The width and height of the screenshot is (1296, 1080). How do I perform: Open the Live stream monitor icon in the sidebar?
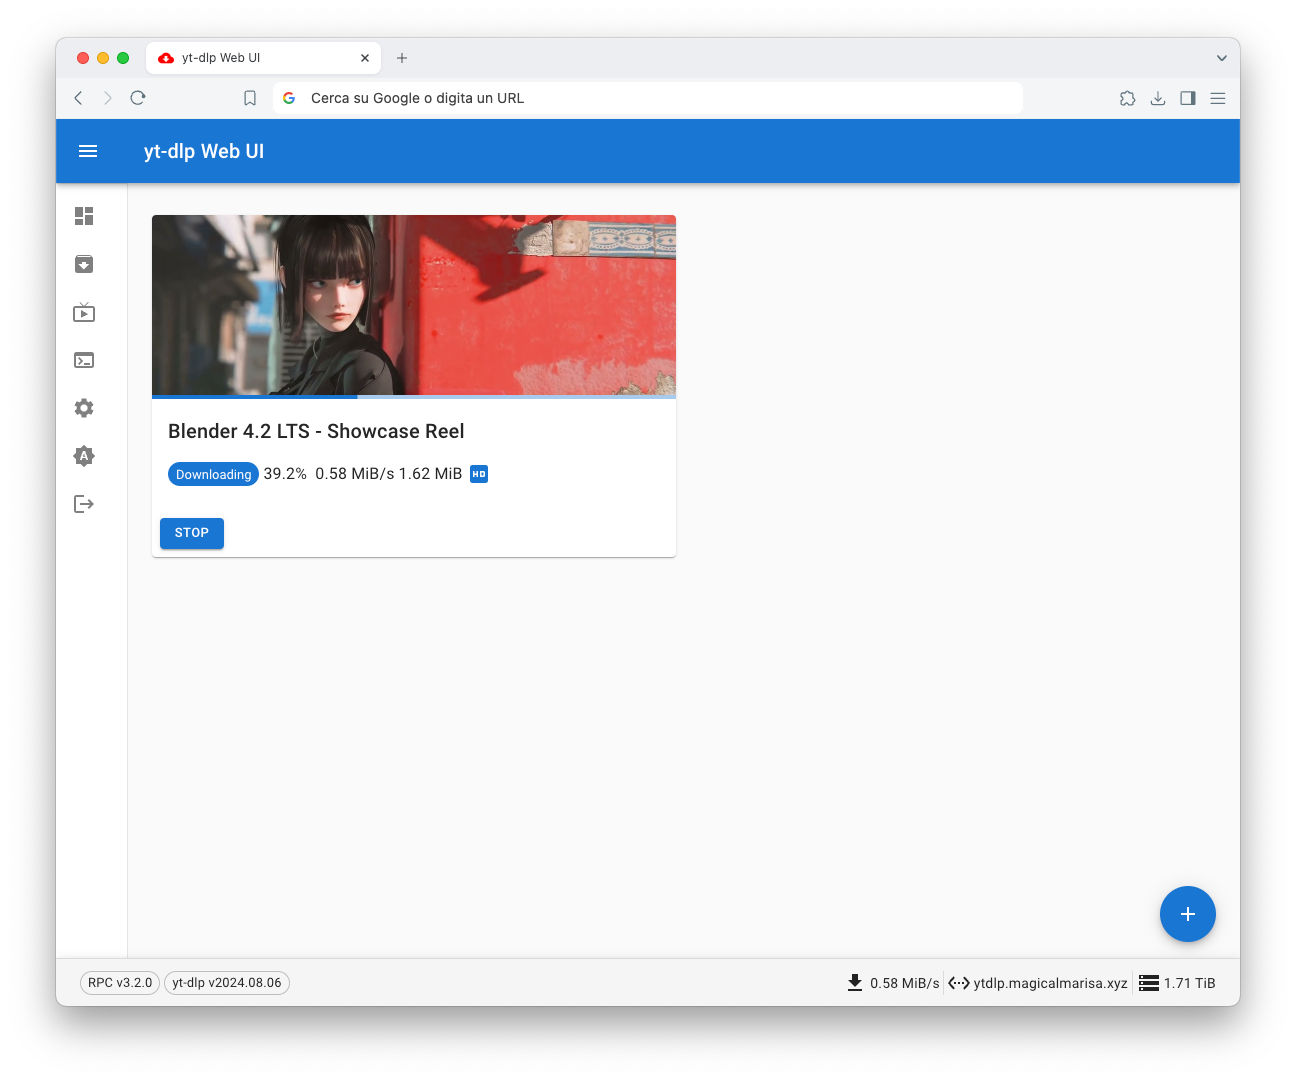tap(84, 313)
